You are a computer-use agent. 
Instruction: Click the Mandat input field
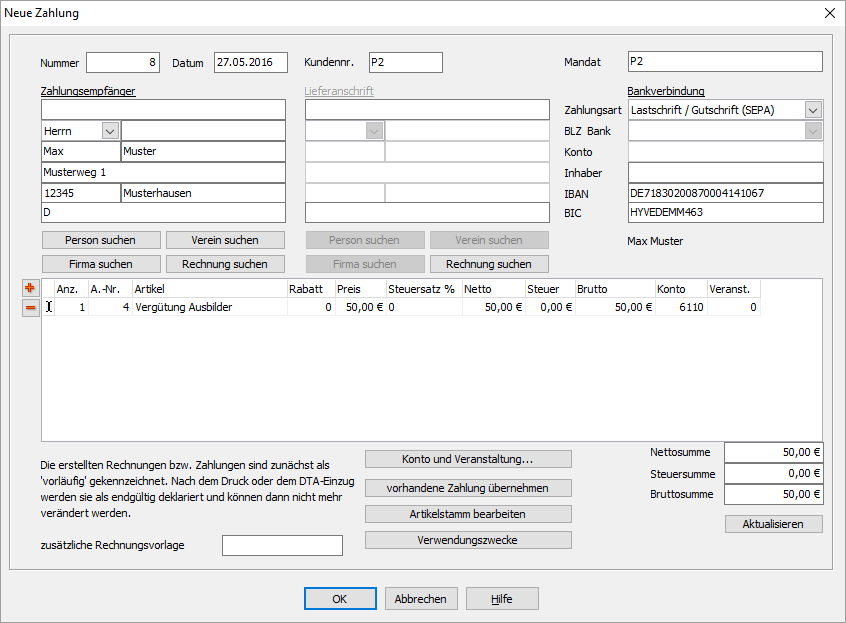point(725,61)
